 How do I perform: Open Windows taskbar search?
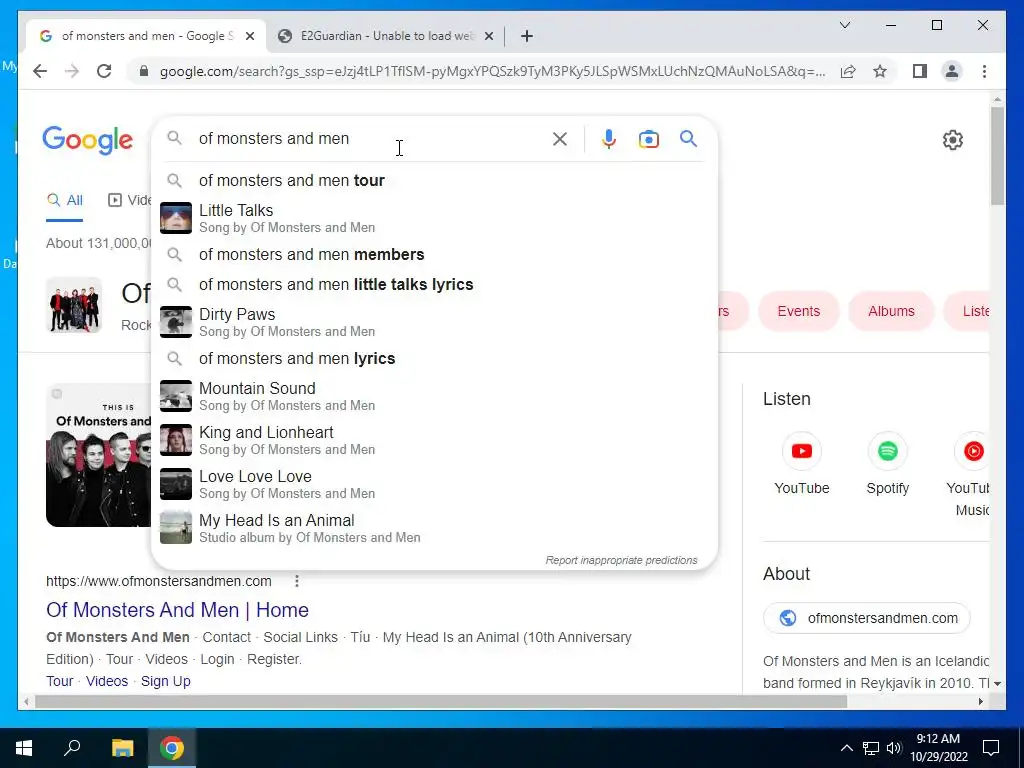point(72,748)
